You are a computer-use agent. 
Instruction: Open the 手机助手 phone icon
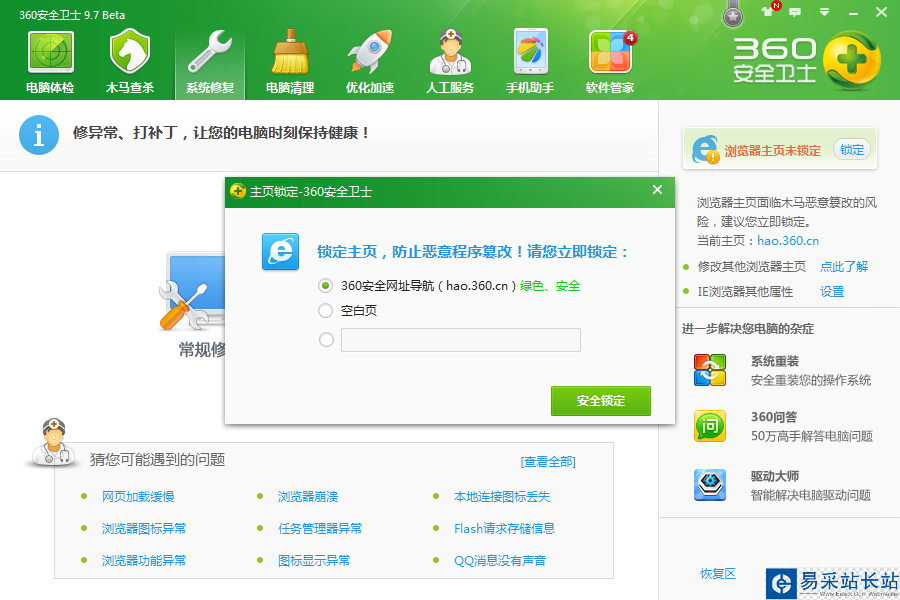coord(530,52)
